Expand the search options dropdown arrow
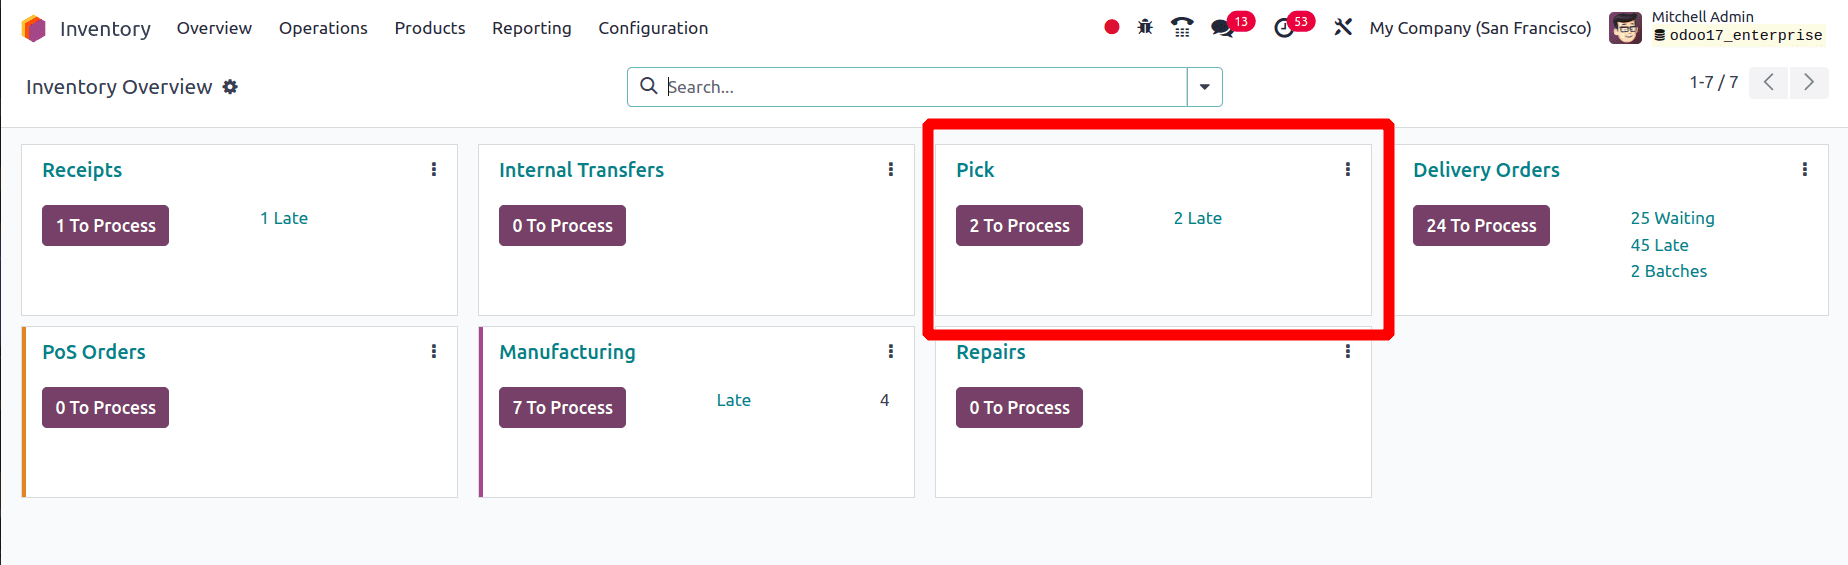The width and height of the screenshot is (1848, 565). [x=1204, y=87]
